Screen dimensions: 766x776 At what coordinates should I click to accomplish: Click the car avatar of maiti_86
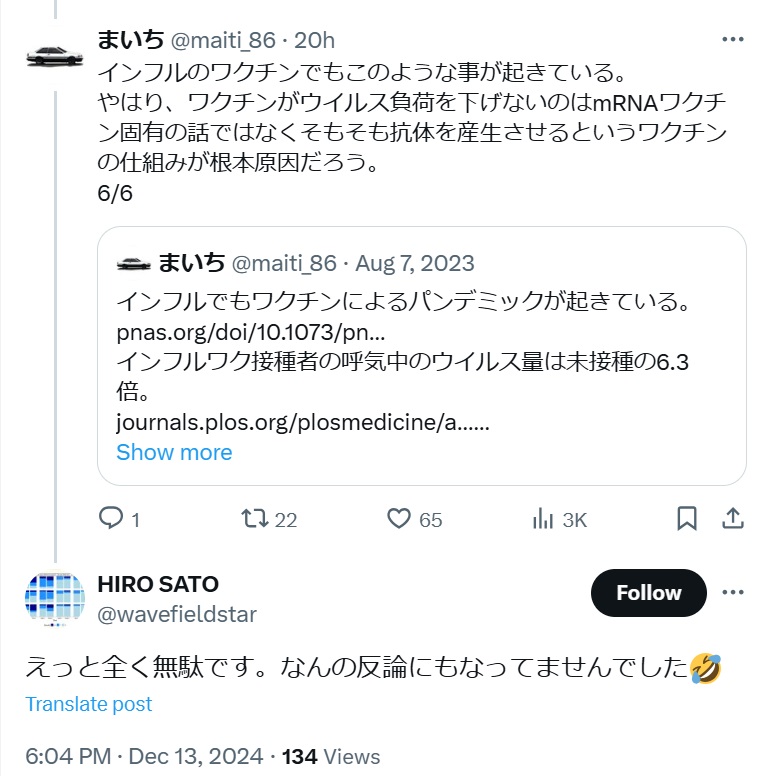(x=54, y=55)
